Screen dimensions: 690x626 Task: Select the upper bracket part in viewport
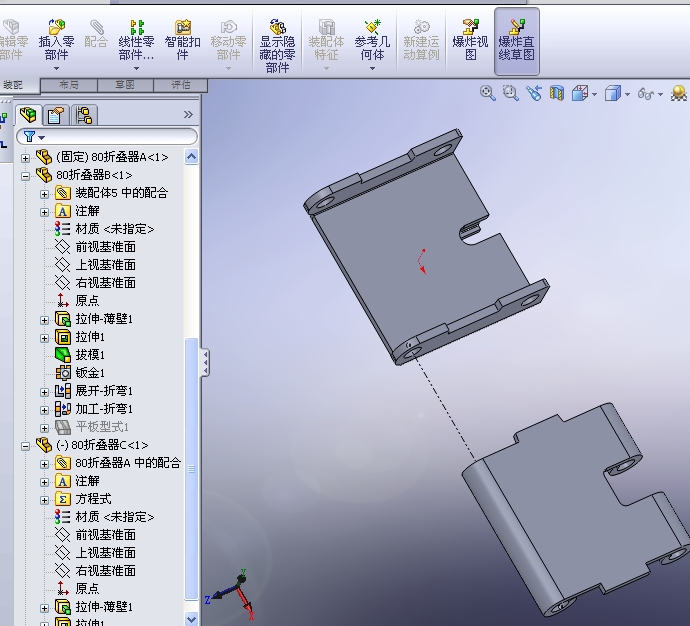tap(409, 264)
